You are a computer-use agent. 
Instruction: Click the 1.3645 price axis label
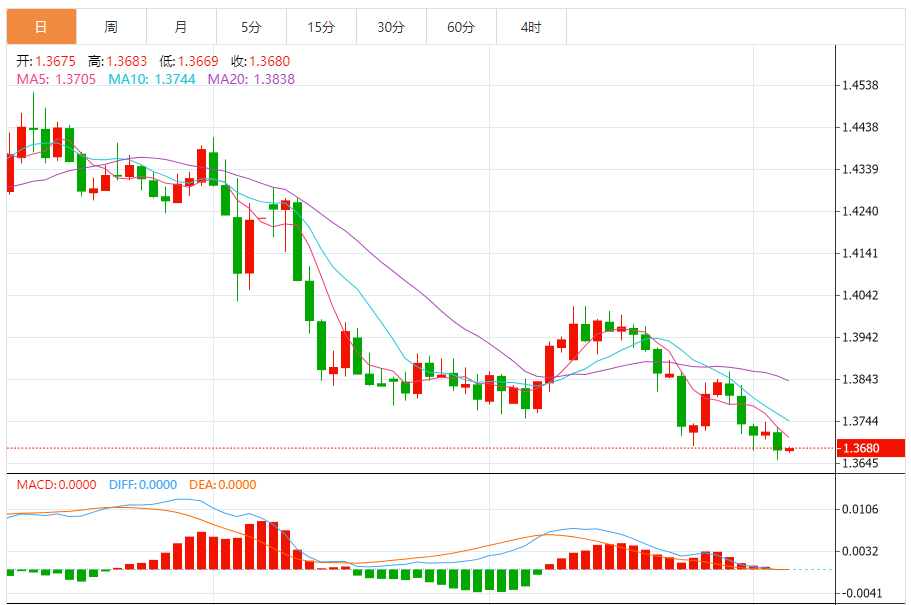[x=860, y=463]
